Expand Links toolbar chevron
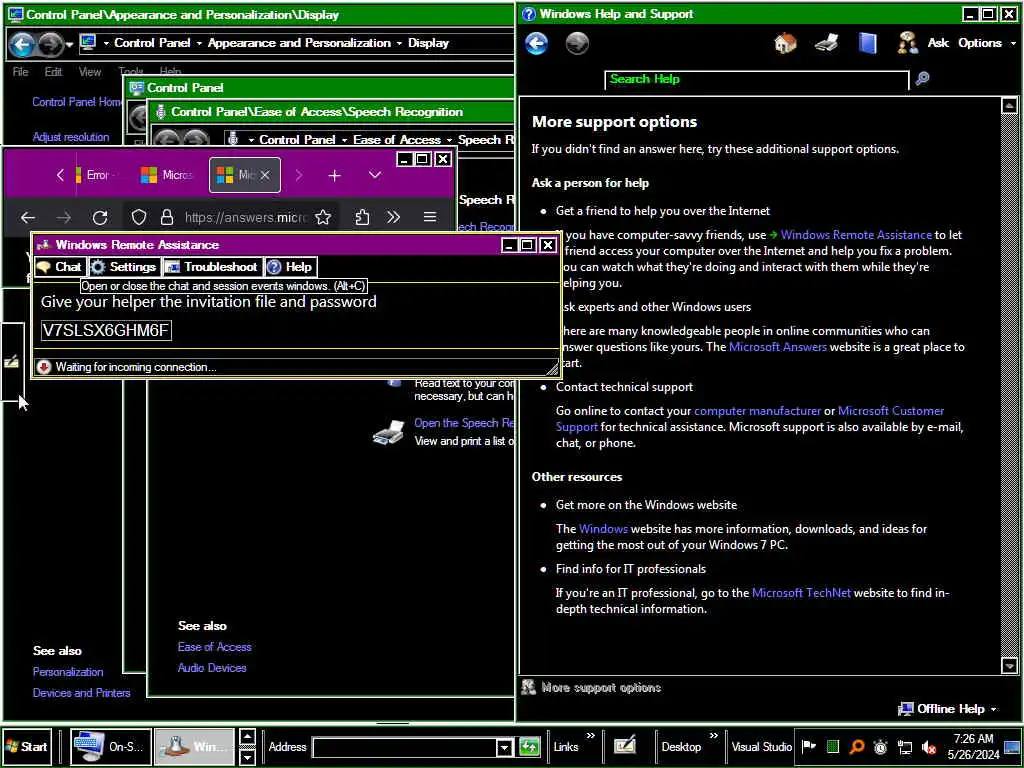The height and width of the screenshot is (768, 1024). (x=590, y=736)
